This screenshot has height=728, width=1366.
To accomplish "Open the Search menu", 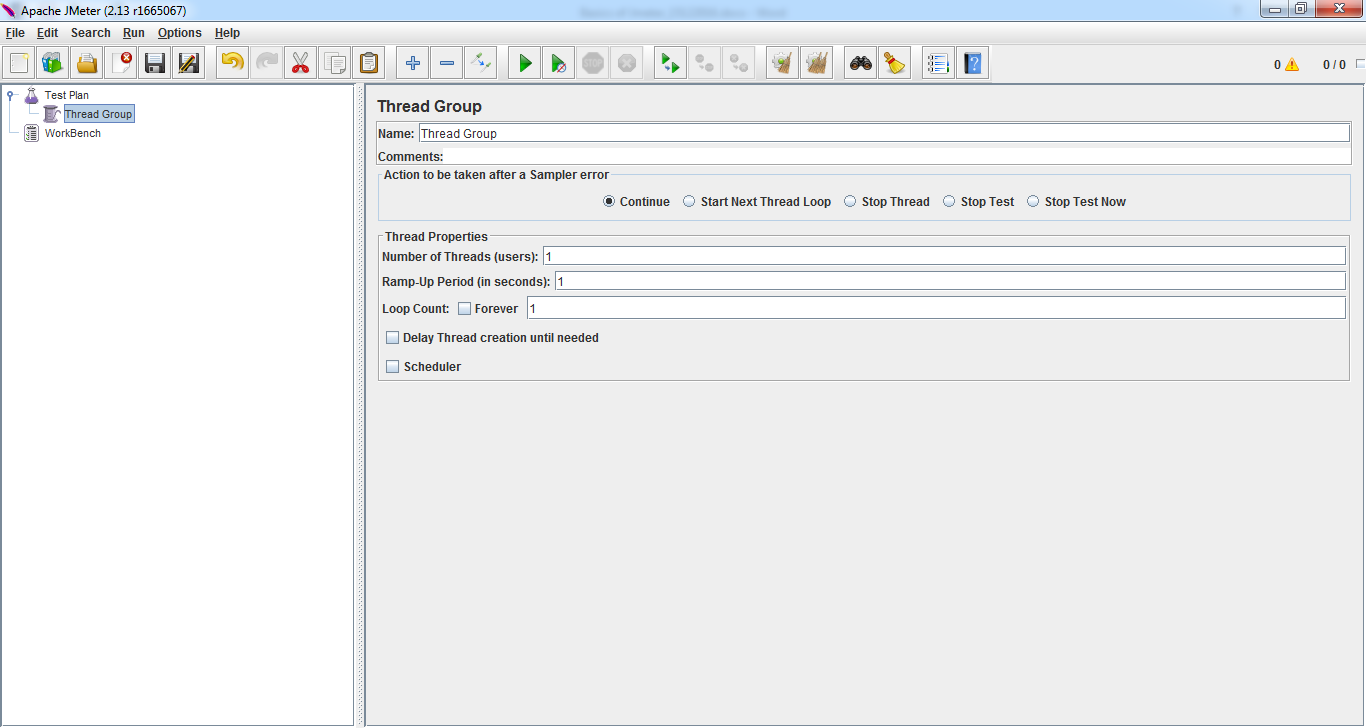I will tap(90, 33).
